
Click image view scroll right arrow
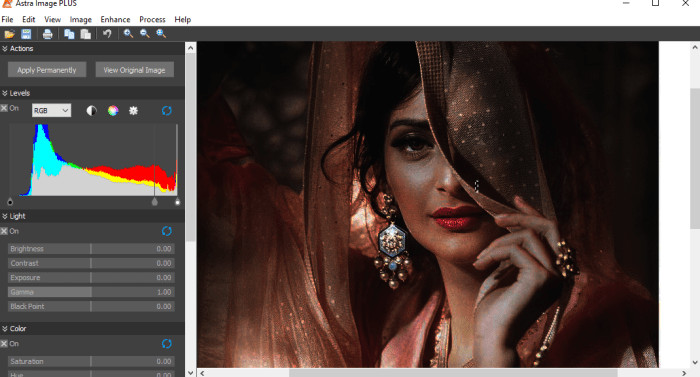(x=684, y=373)
